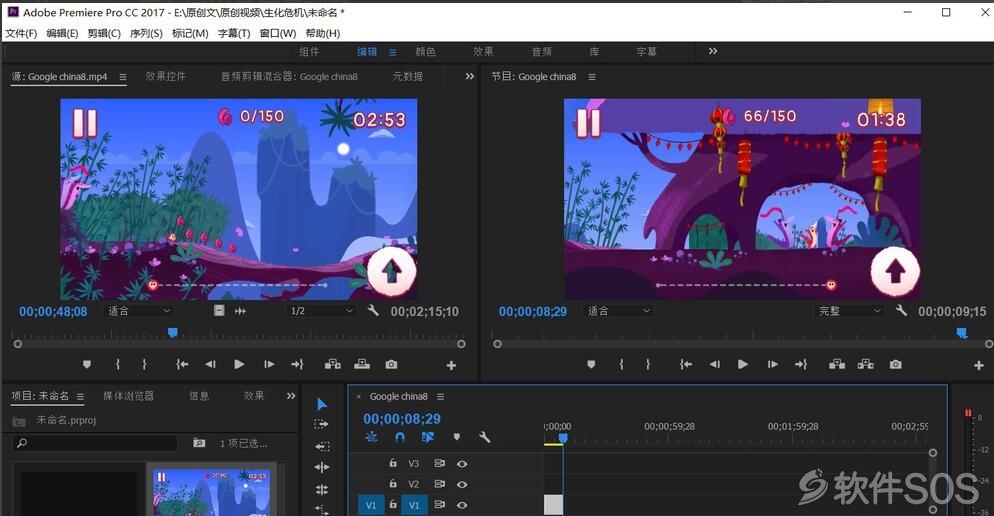Click Overwrite button in Source monitor
The width and height of the screenshot is (994, 516).
click(362, 364)
